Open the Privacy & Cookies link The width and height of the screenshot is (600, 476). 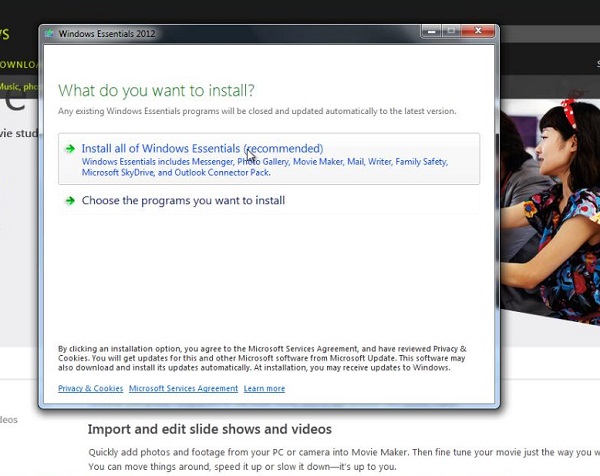point(90,388)
